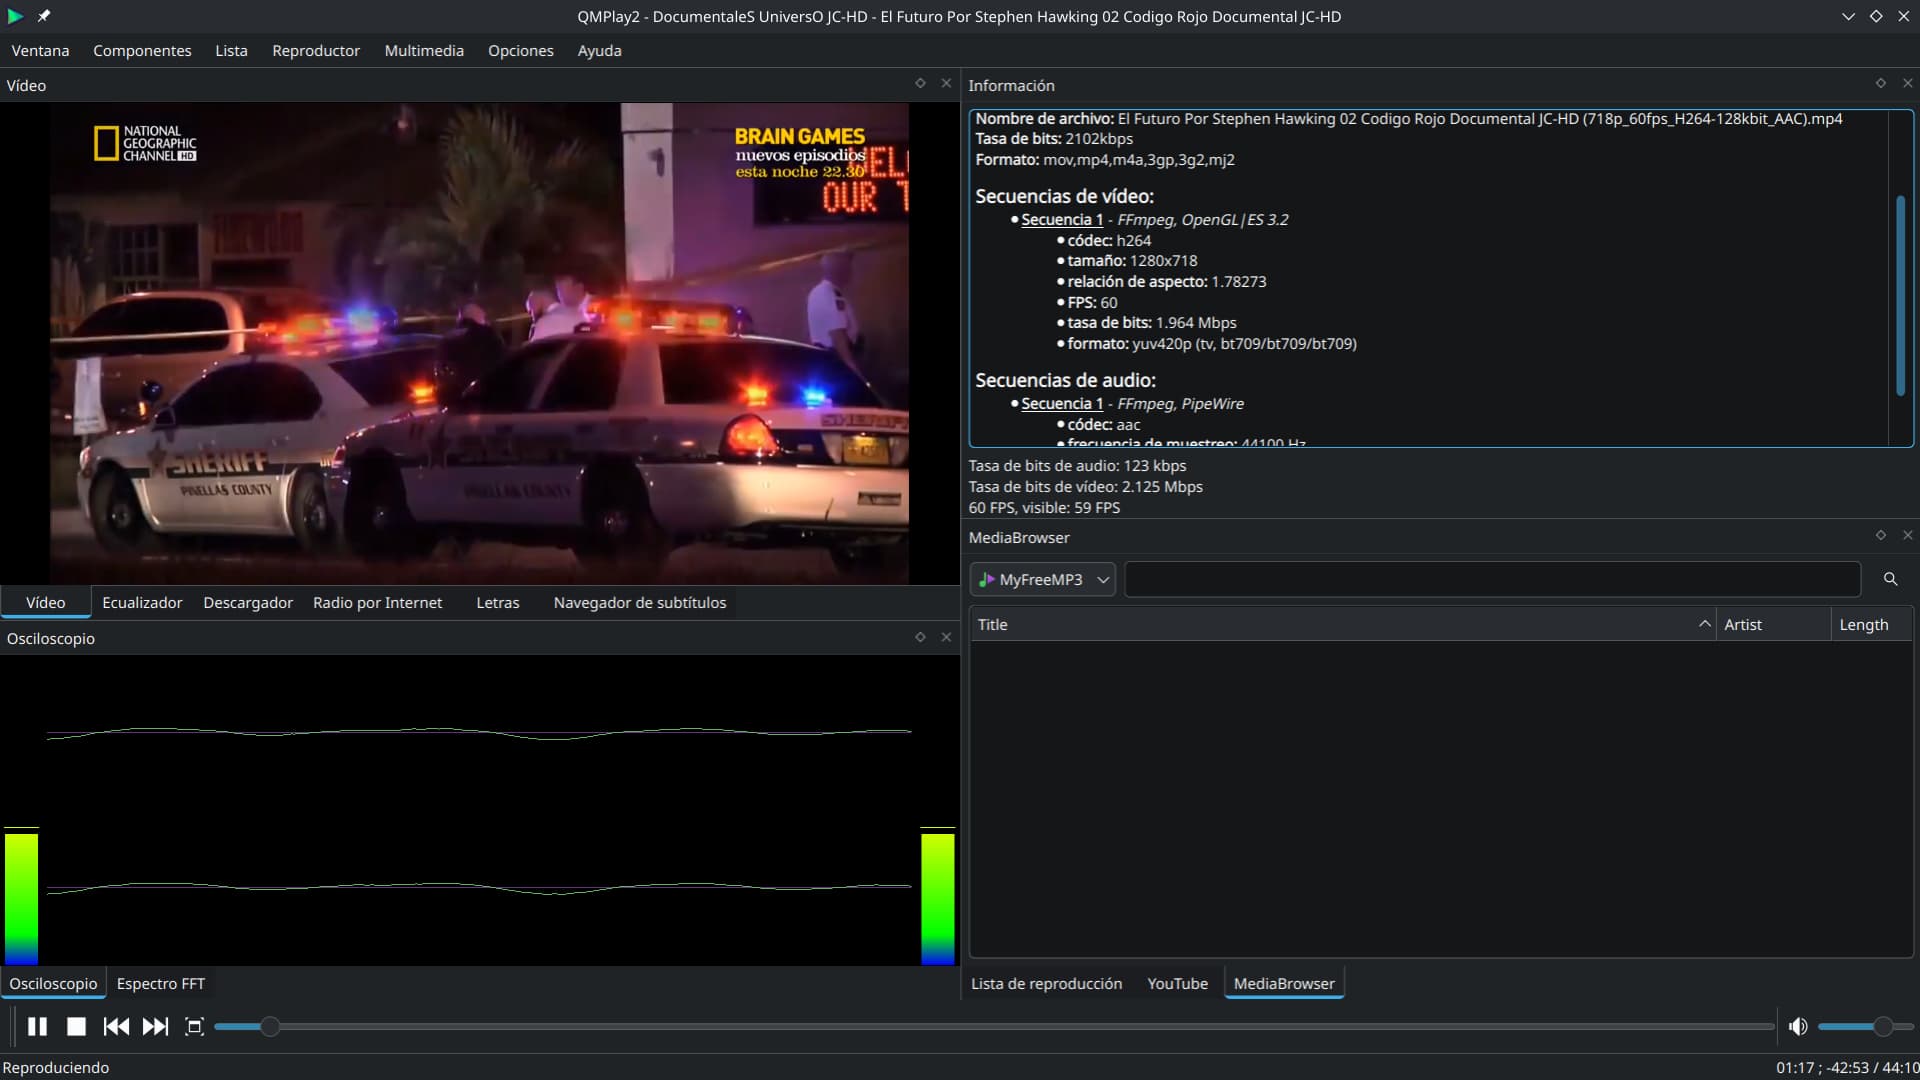Click the Información panel scrollbar

pos(1900,295)
